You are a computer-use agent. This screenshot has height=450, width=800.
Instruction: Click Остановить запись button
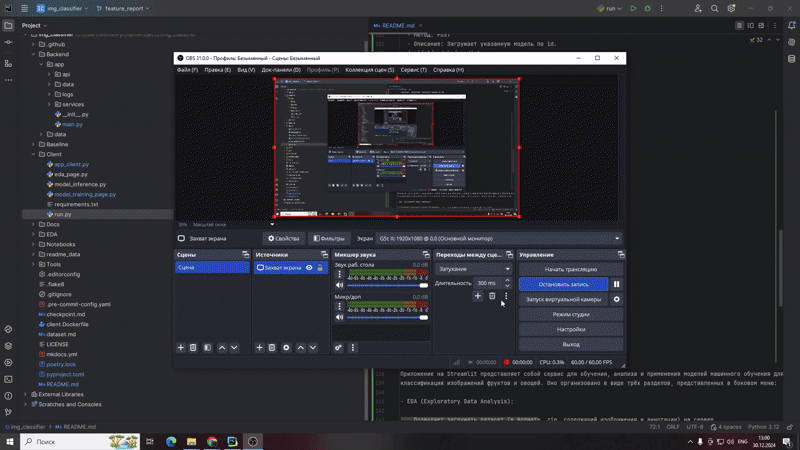click(x=564, y=284)
